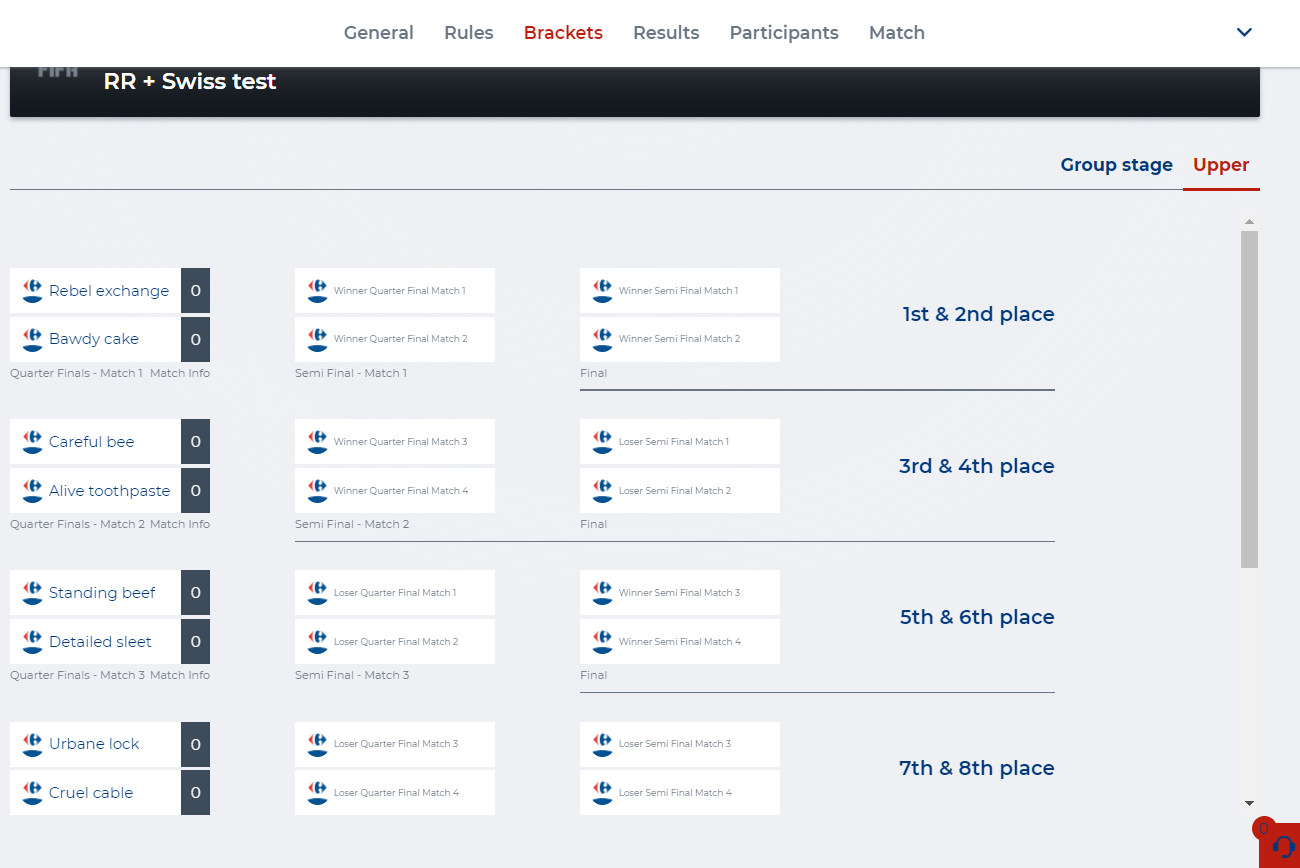Click Cruel cable's score box
The image size is (1300, 868).
point(195,793)
